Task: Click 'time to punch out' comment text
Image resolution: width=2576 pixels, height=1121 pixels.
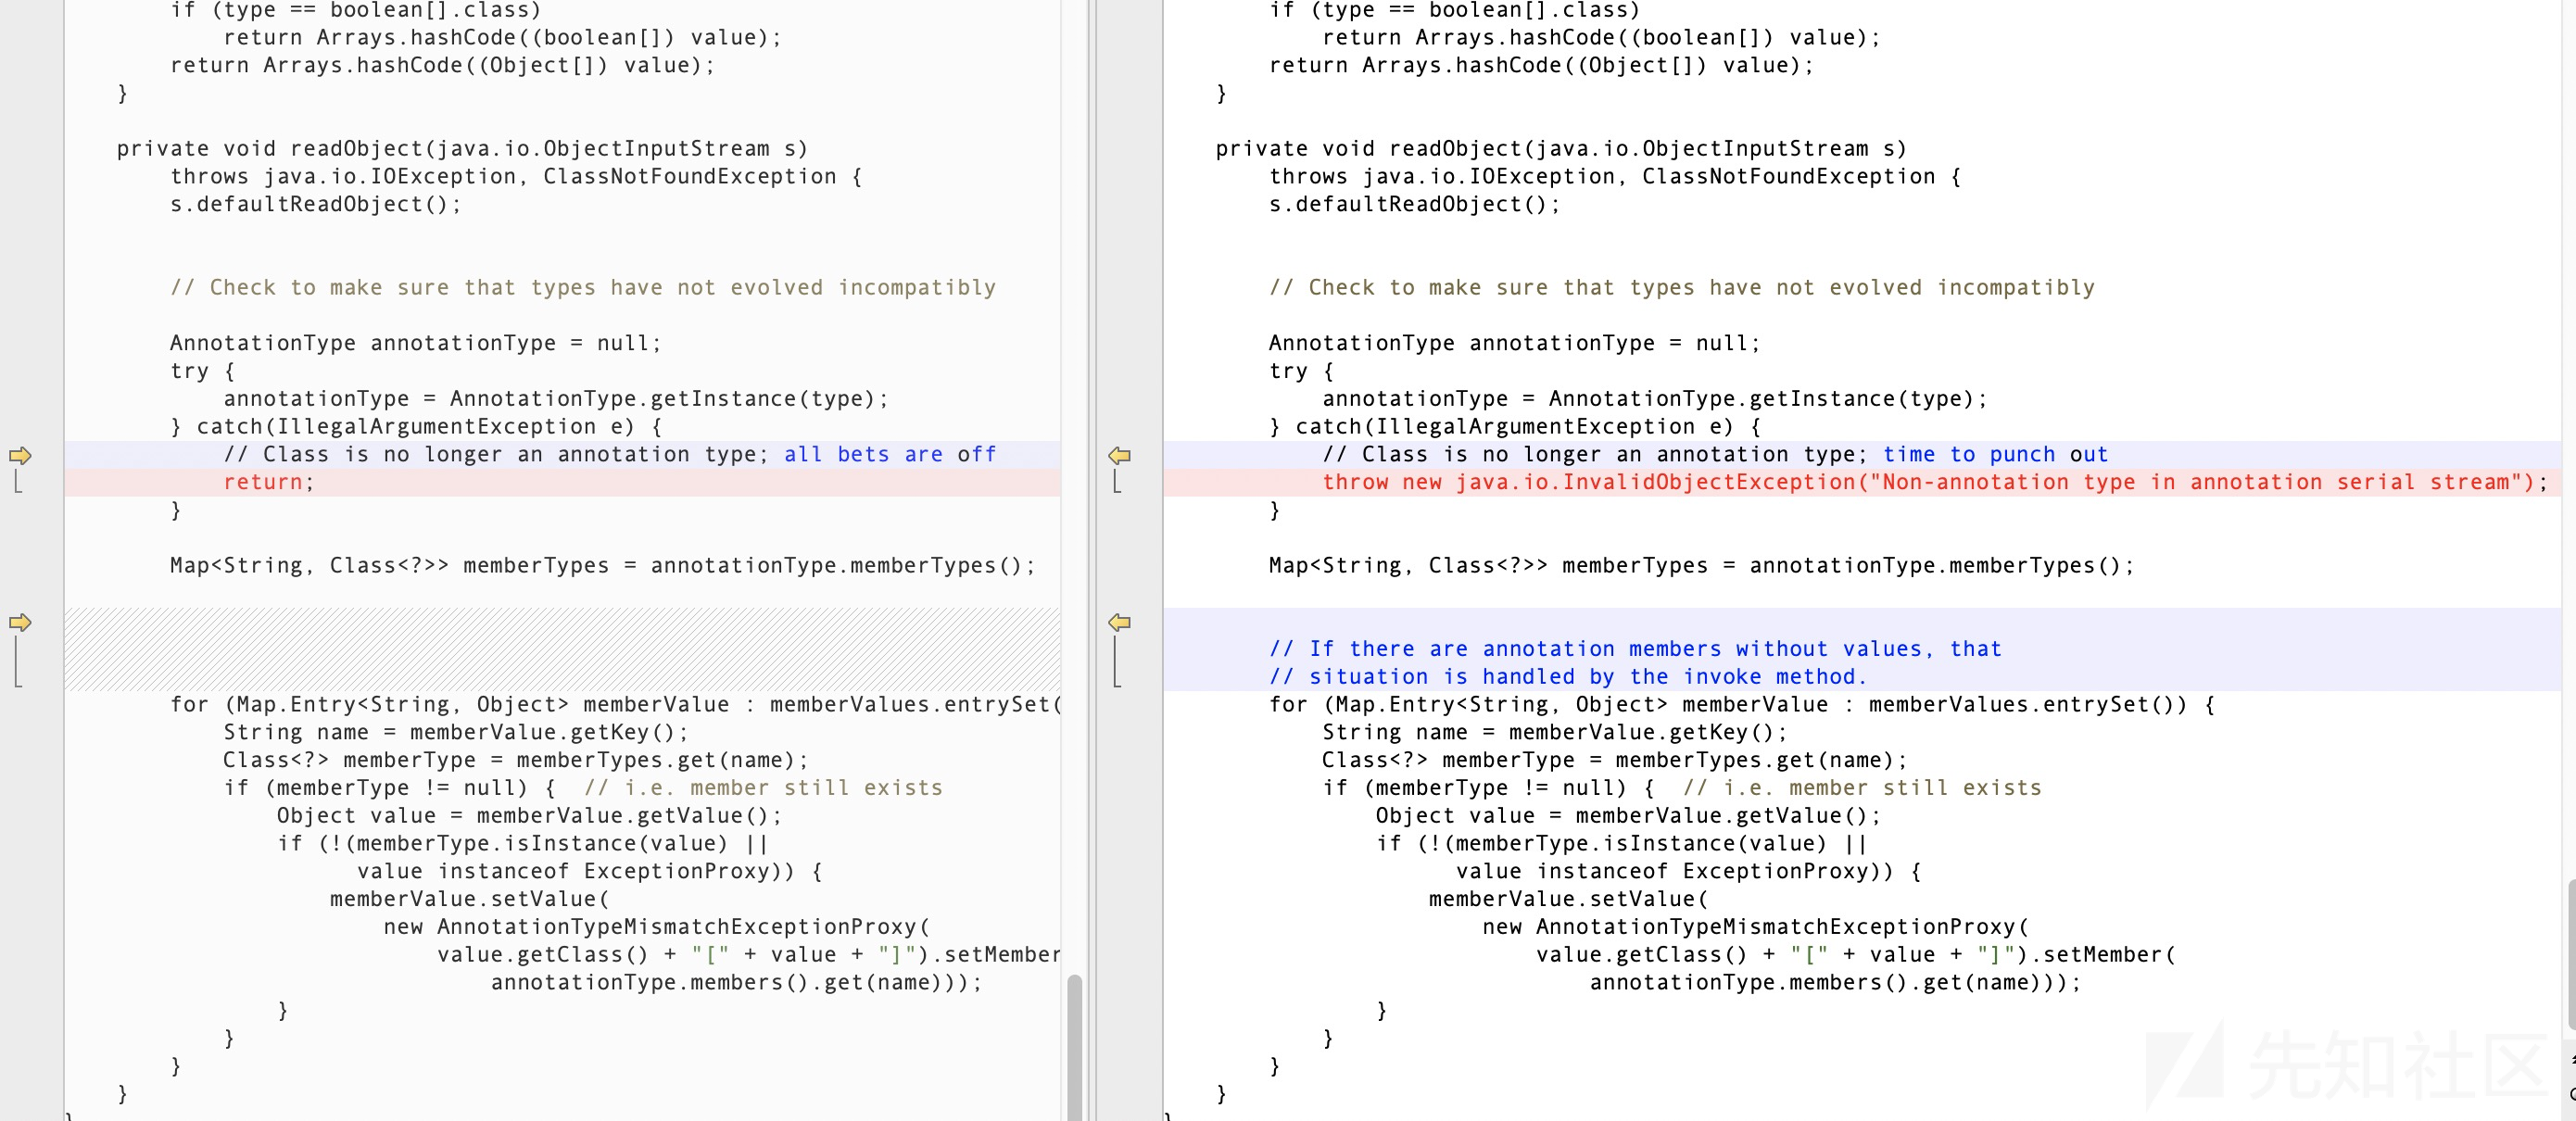Action: click(1995, 454)
